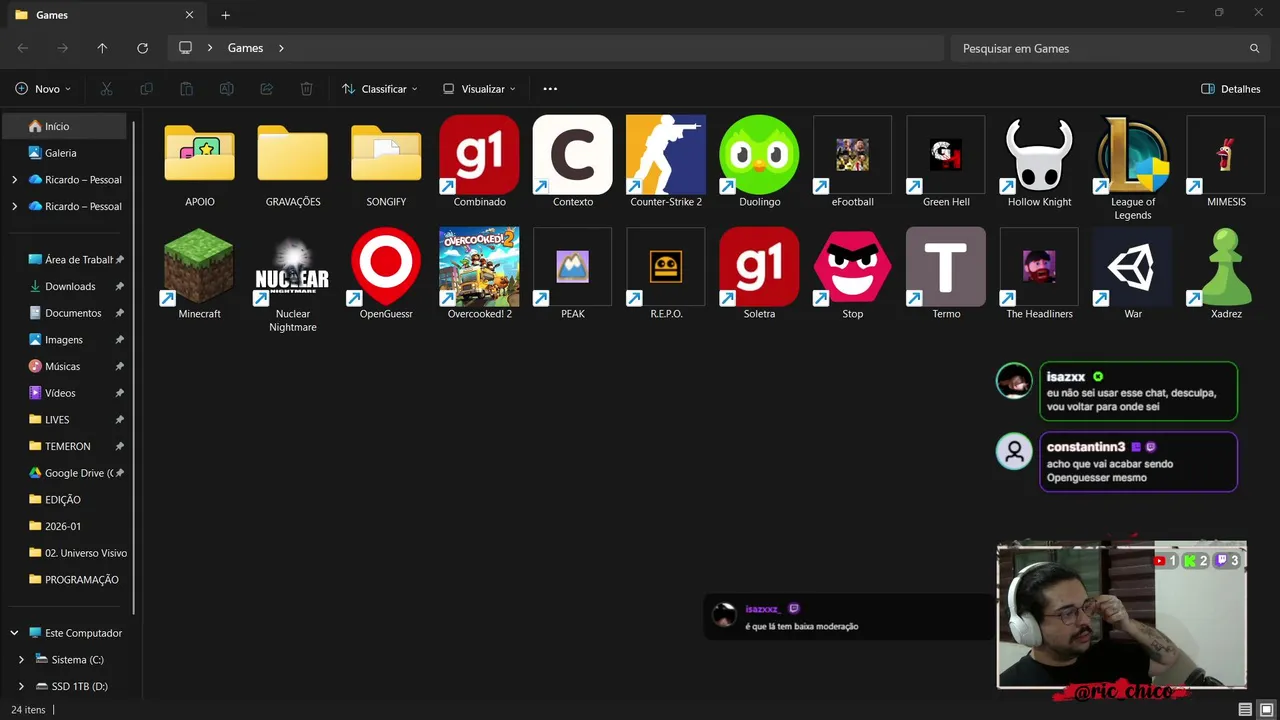Expand the Sistema (C:) drive node
The height and width of the screenshot is (720, 1280).
(21, 660)
